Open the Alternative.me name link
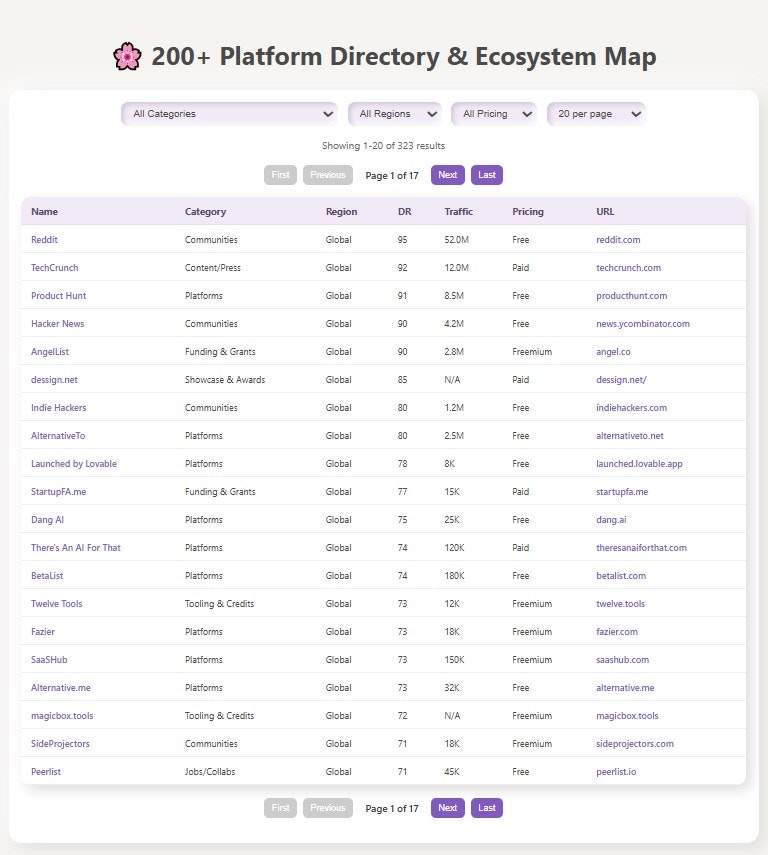 [61, 688]
